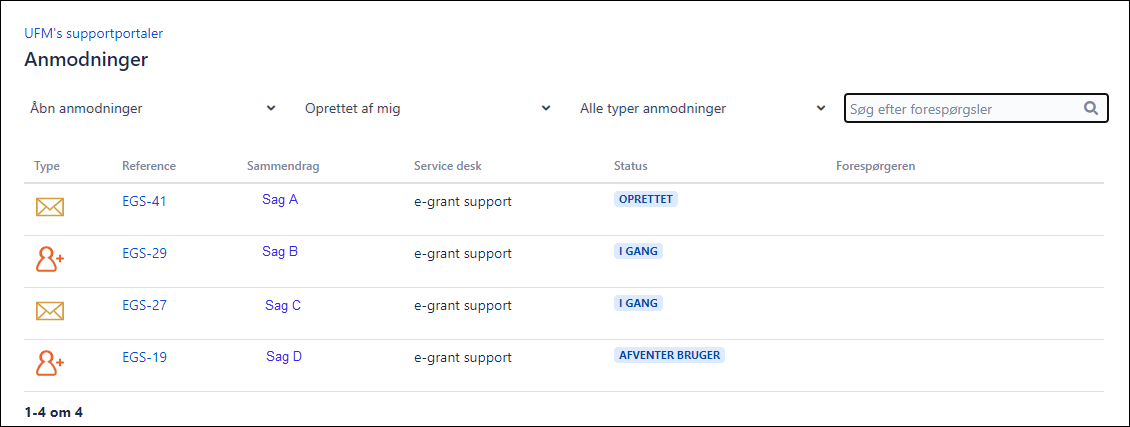The width and height of the screenshot is (1130, 427).
Task: Open reference EGS-27
Action: (x=144, y=305)
